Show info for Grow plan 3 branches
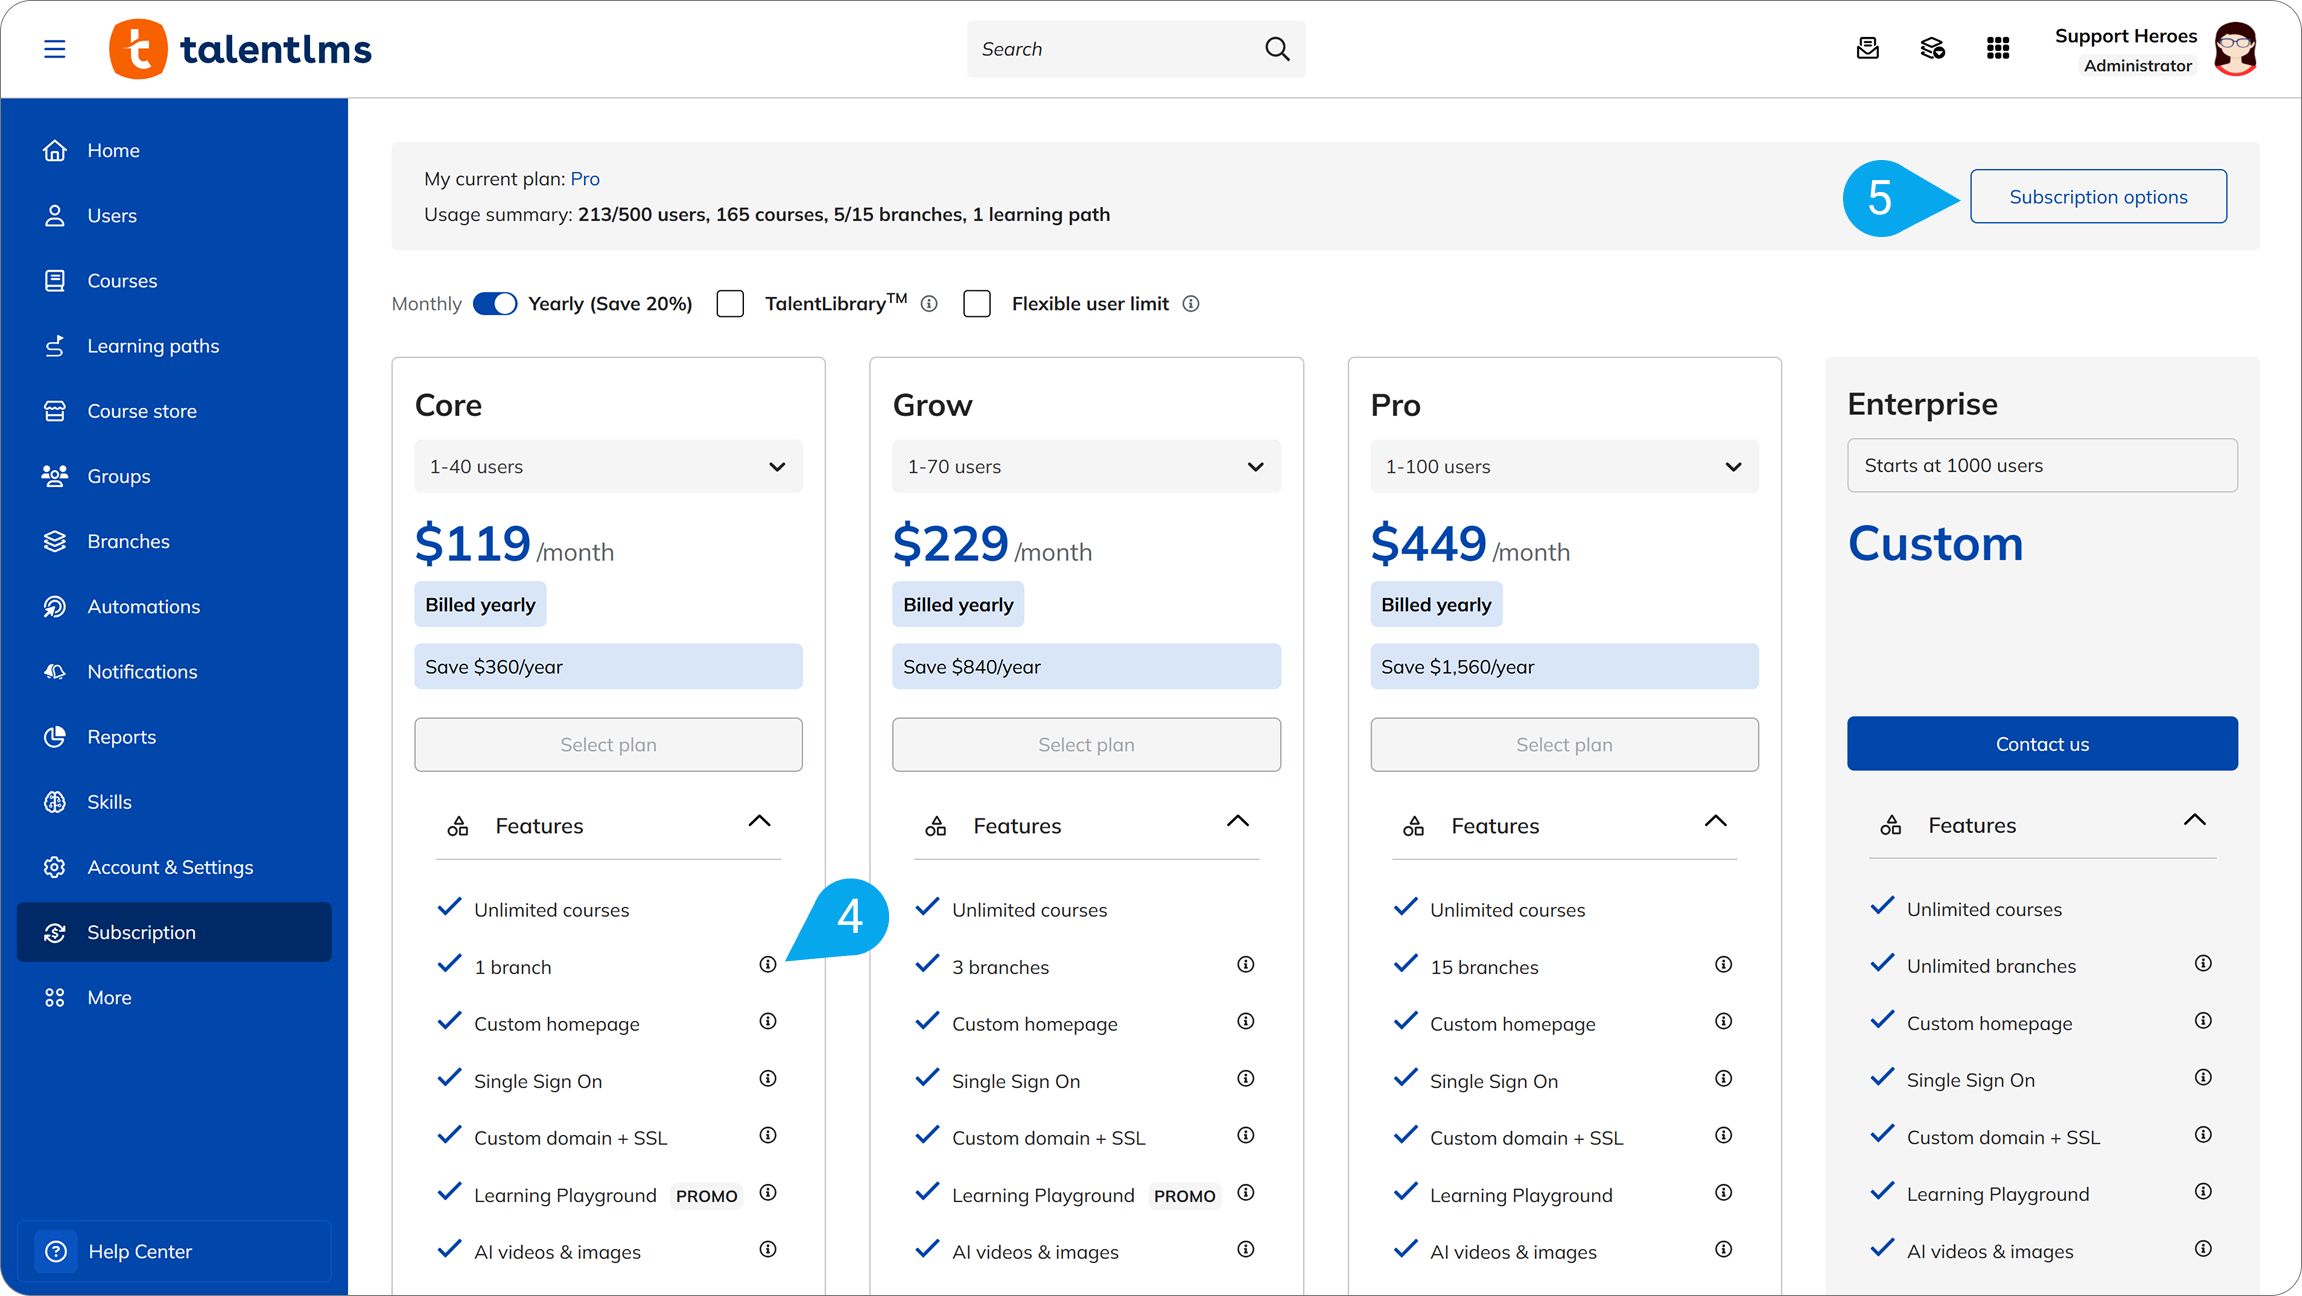This screenshot has width=2302, height=1296. (x=1246, y=965)
